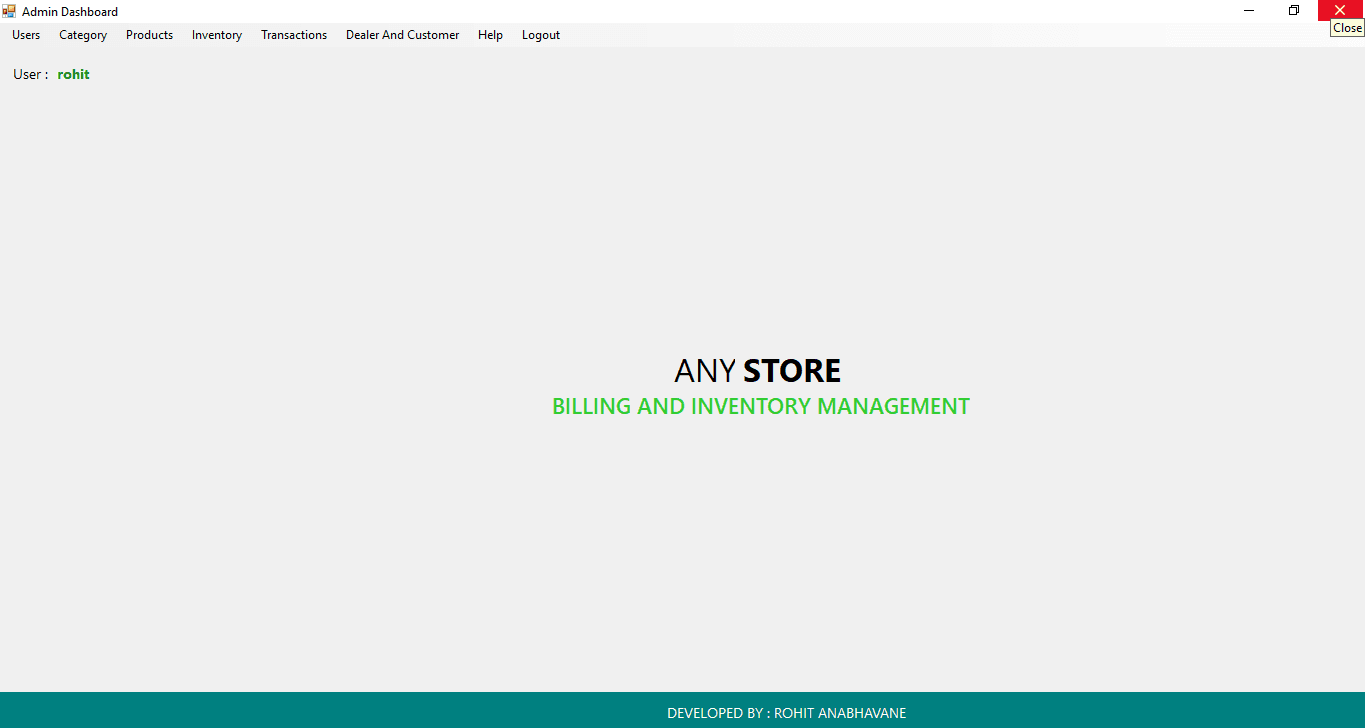
Task: Open the Help menu
Action: pos(490,35)
